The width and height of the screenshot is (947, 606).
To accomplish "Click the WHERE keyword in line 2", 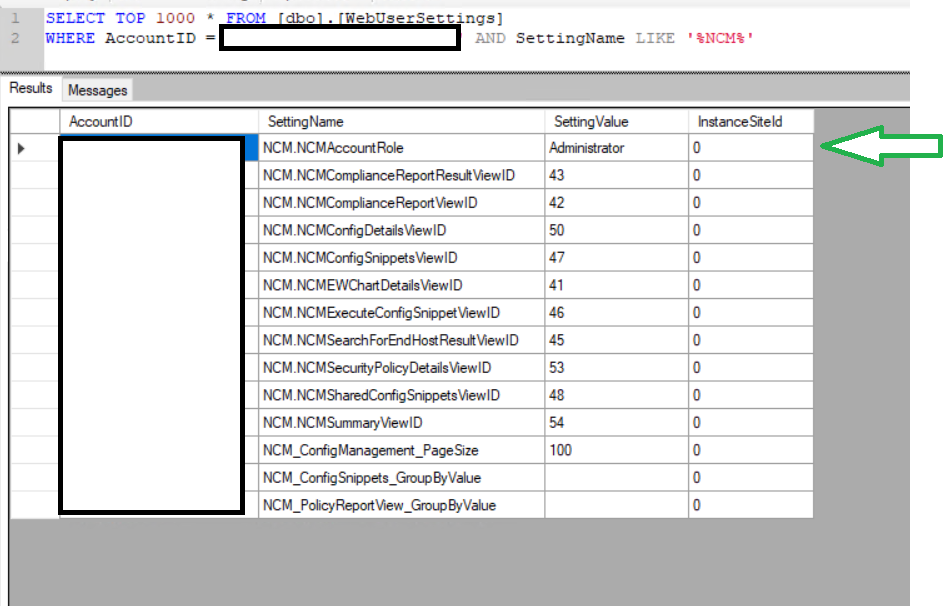I will coord(70,38).
